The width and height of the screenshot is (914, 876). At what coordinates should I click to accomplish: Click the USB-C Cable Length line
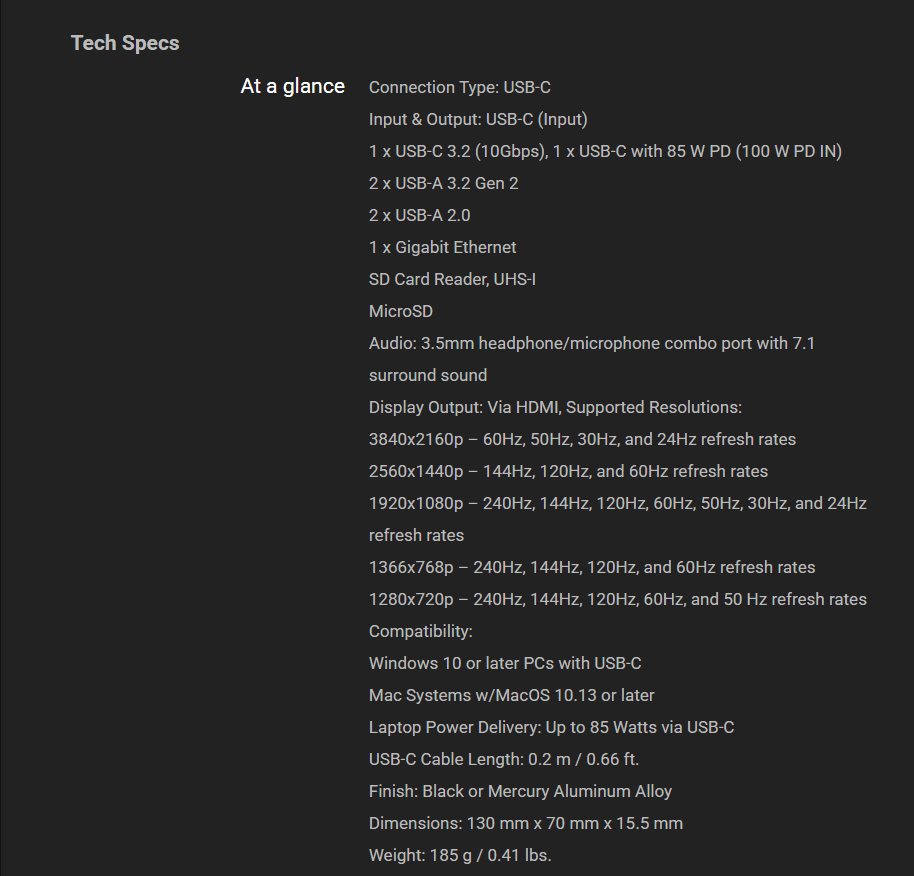(503, 760)
